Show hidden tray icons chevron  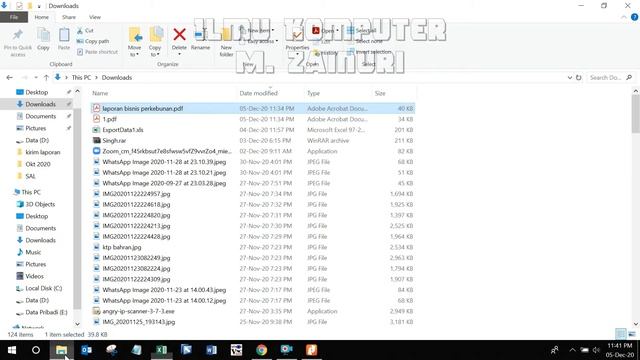point(572,350)
